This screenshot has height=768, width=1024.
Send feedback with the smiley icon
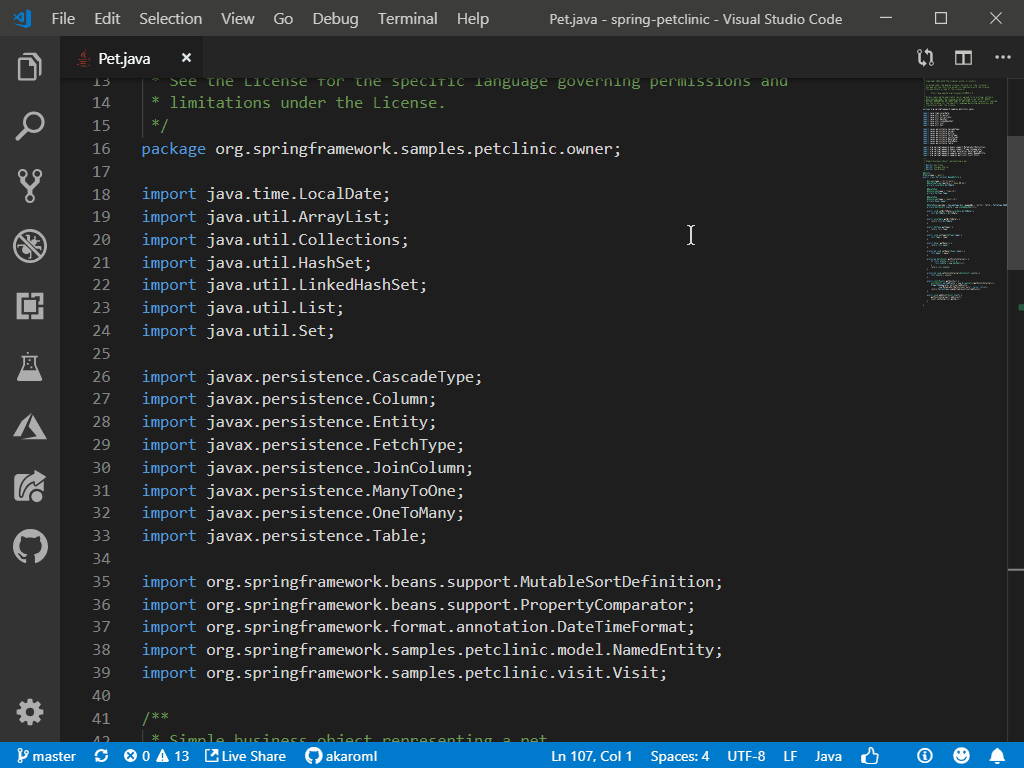[x=961, y=756]
